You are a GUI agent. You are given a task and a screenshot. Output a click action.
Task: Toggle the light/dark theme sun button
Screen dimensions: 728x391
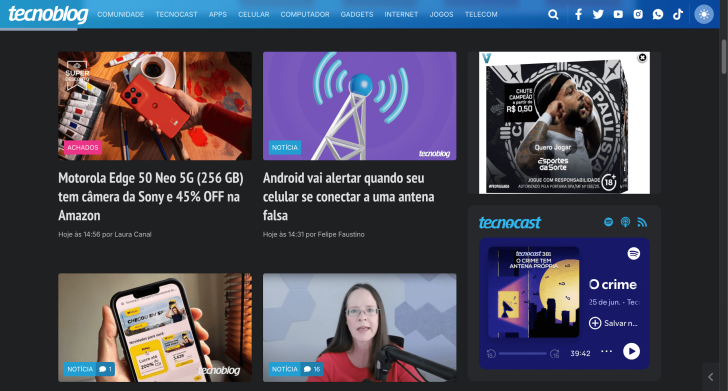[x=704, y=14]
